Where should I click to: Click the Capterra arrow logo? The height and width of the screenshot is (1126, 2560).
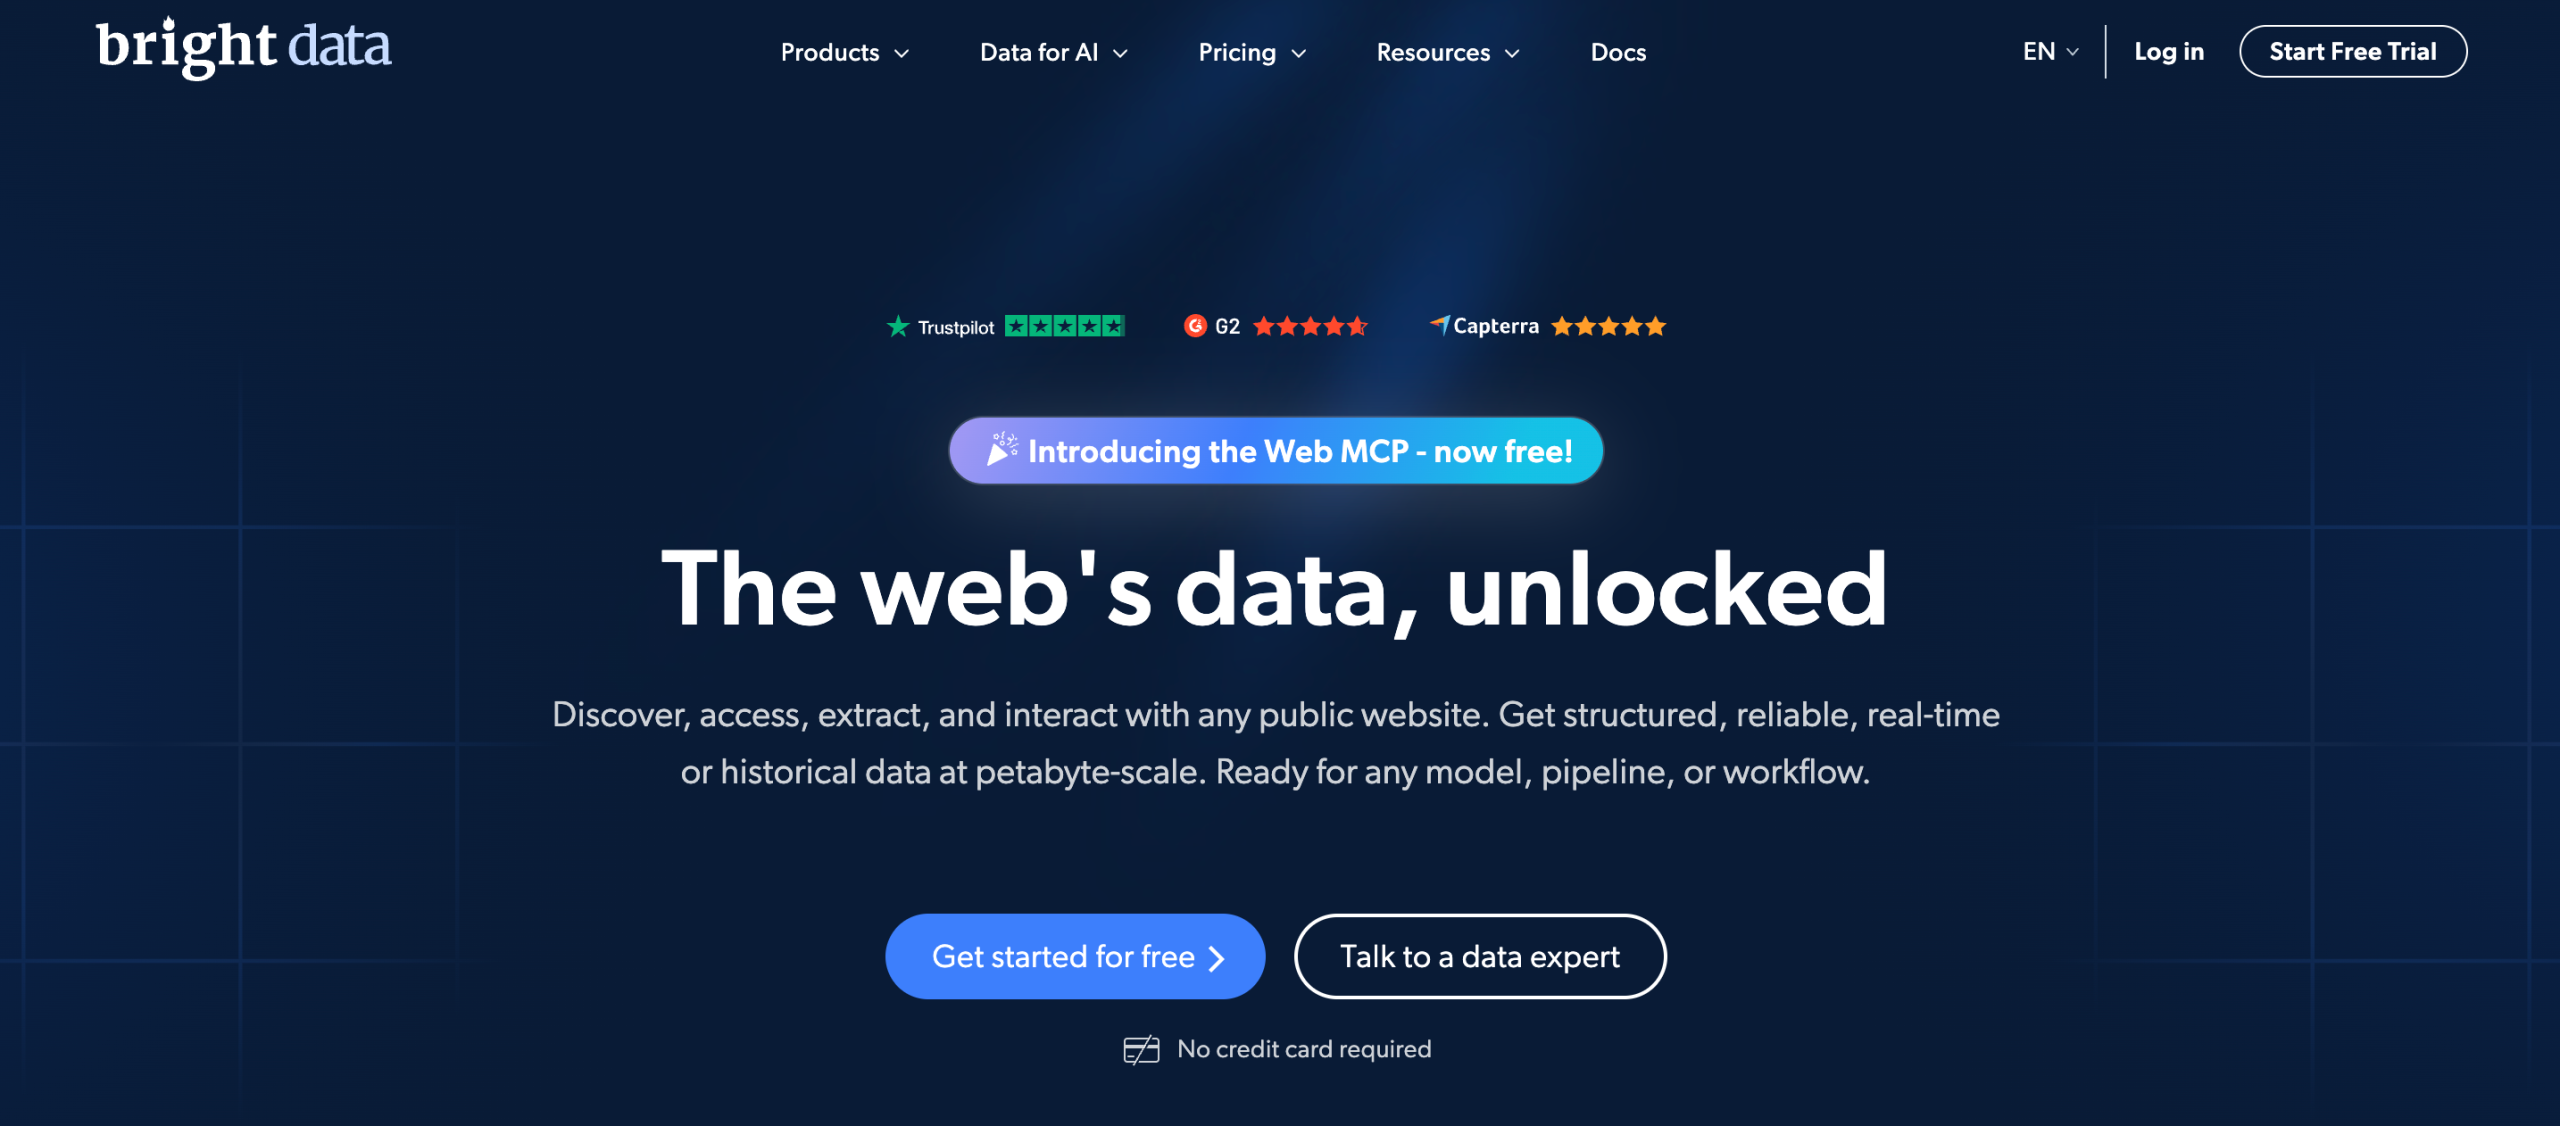(1439, 325)
